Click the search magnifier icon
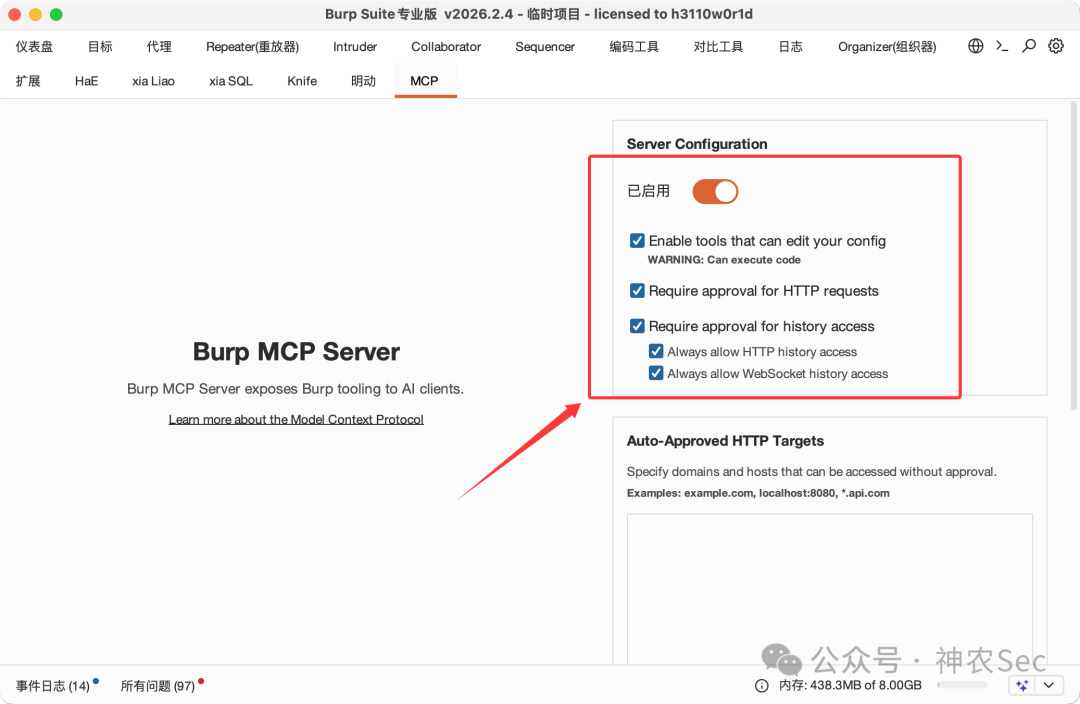The width and height of the screenshot is (1080, 704). 1028,46
